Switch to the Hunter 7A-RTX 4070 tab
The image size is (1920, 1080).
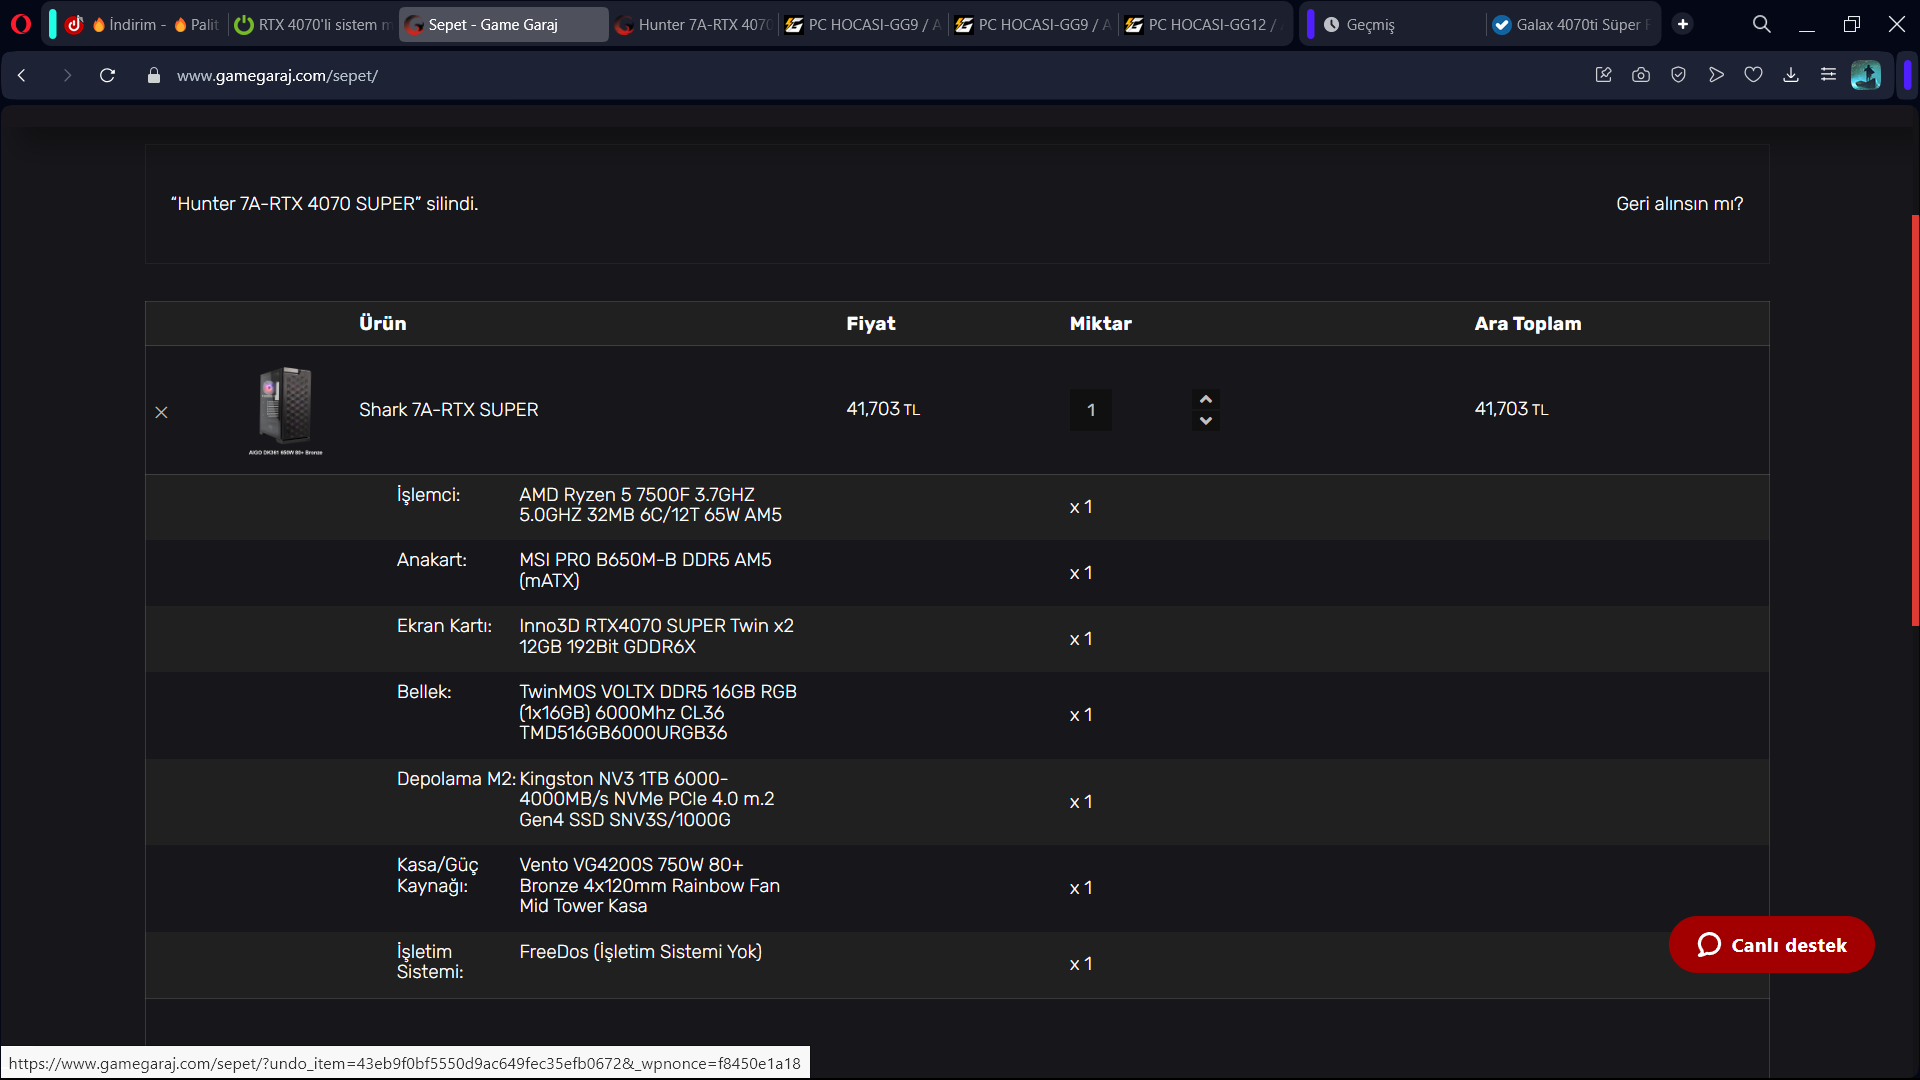(693, 24)
